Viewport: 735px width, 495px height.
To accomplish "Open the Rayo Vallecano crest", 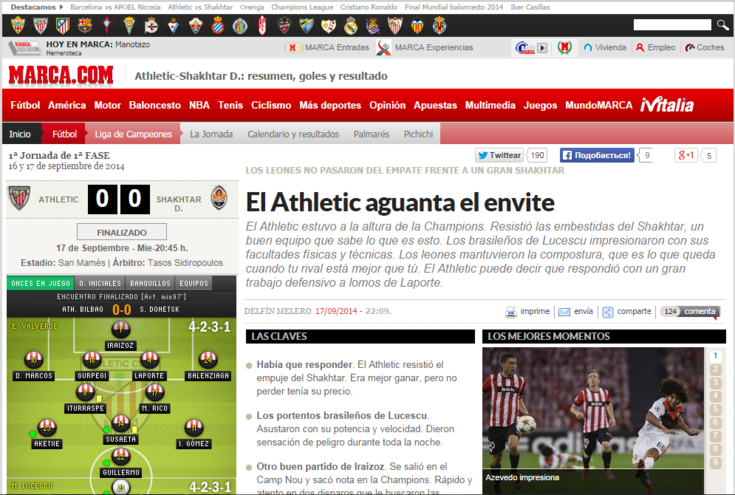I will coord(329,25).
